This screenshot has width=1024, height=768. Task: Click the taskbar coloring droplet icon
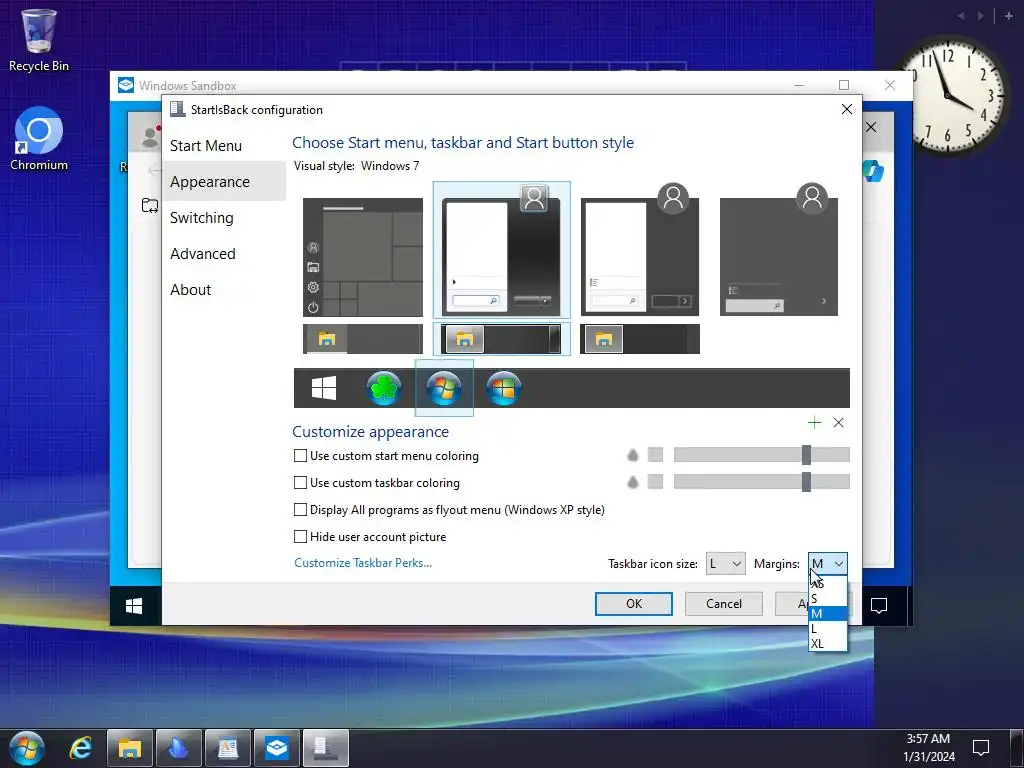pyautogui.click(x=632, y=482)
